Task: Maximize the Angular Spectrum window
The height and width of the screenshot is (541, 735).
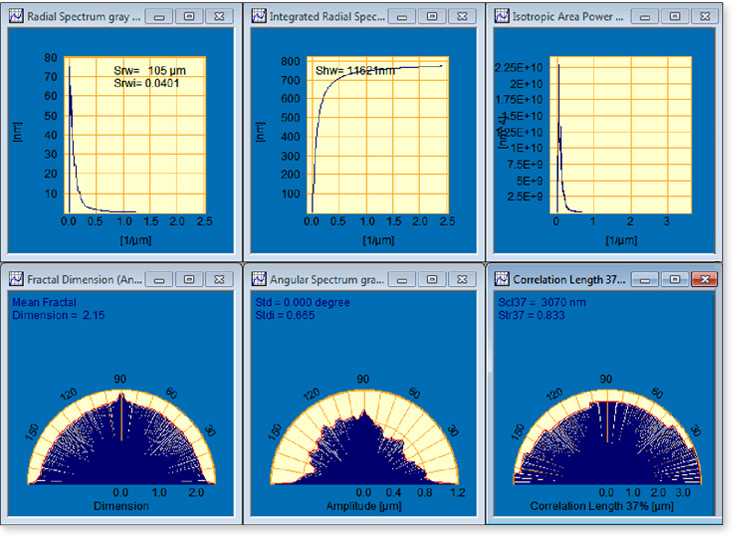Action: tap(432, 279)
